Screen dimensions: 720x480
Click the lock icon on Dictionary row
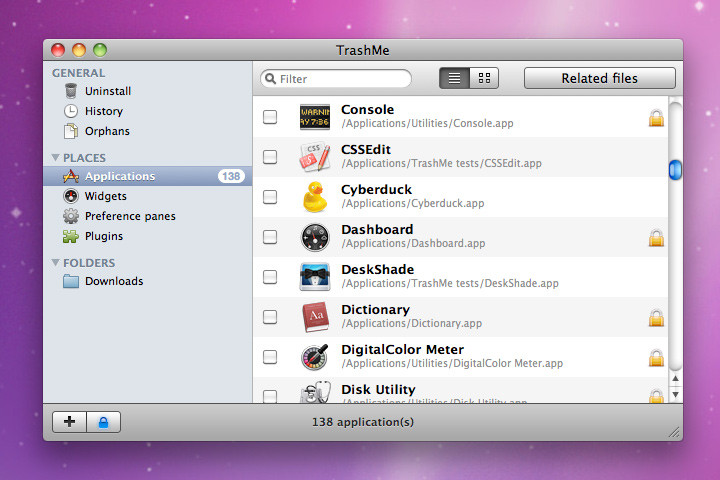tap(656, 318)
